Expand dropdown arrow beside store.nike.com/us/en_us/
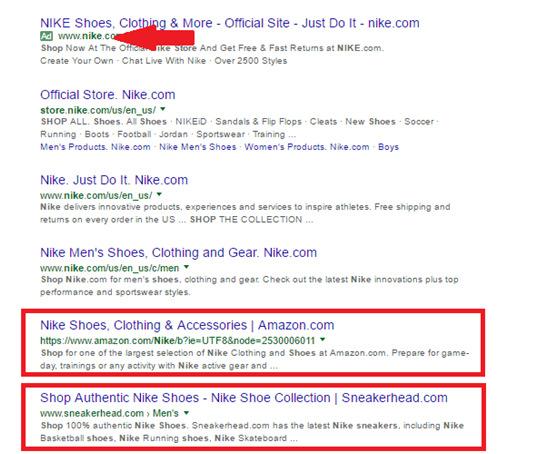Viewport: 558px width, 454px height. 163,109
